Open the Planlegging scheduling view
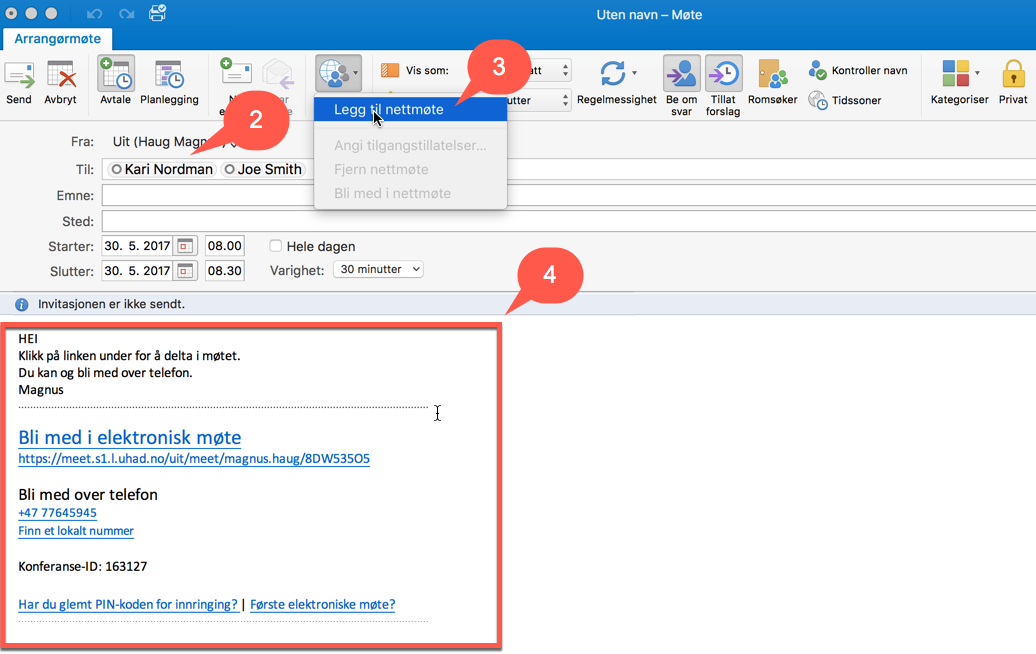 [168, 80]
